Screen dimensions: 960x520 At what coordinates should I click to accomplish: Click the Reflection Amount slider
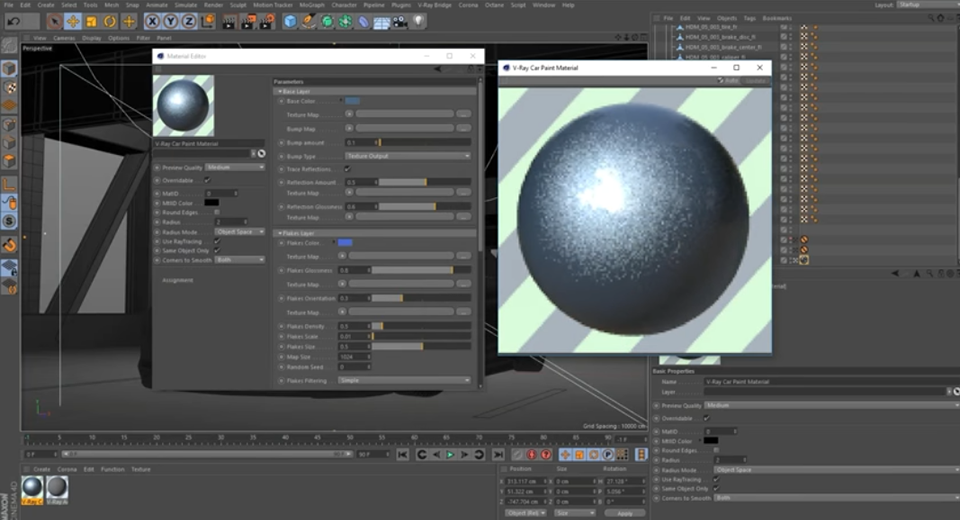click(x=425, y=183)
